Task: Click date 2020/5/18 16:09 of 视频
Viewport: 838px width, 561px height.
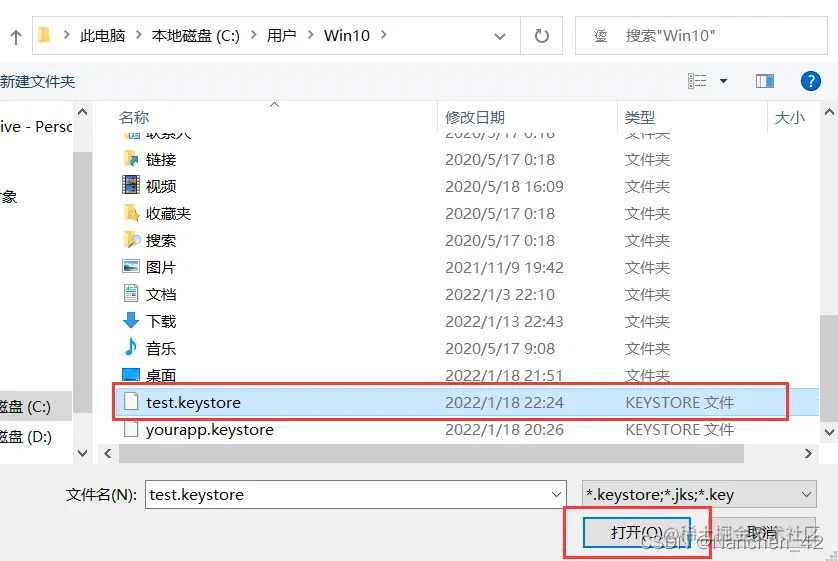Action: tap(505, 186)
